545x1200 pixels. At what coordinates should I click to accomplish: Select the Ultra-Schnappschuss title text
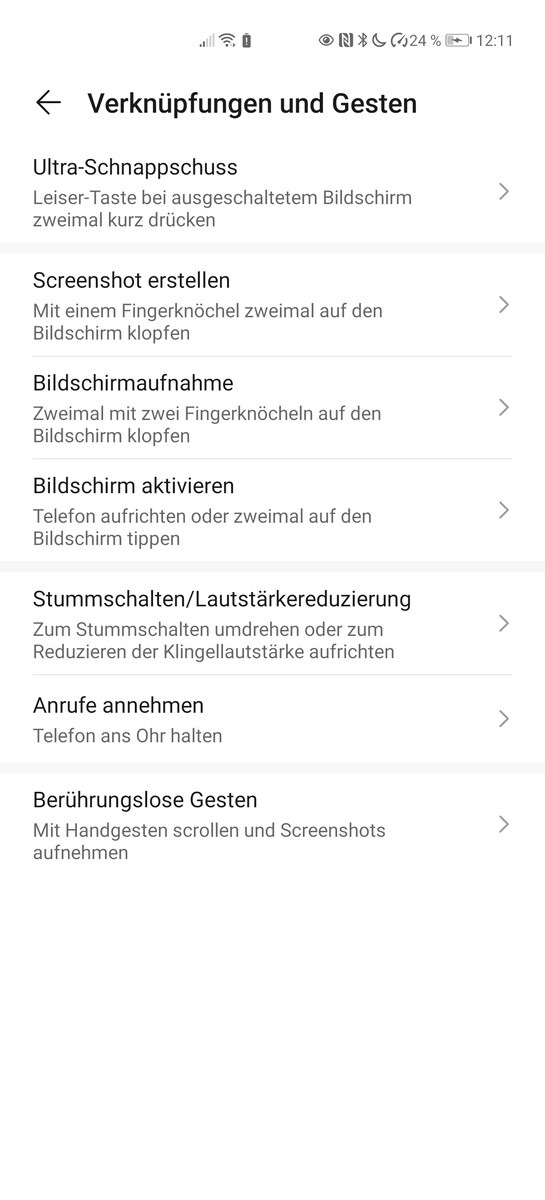(135, 167)
